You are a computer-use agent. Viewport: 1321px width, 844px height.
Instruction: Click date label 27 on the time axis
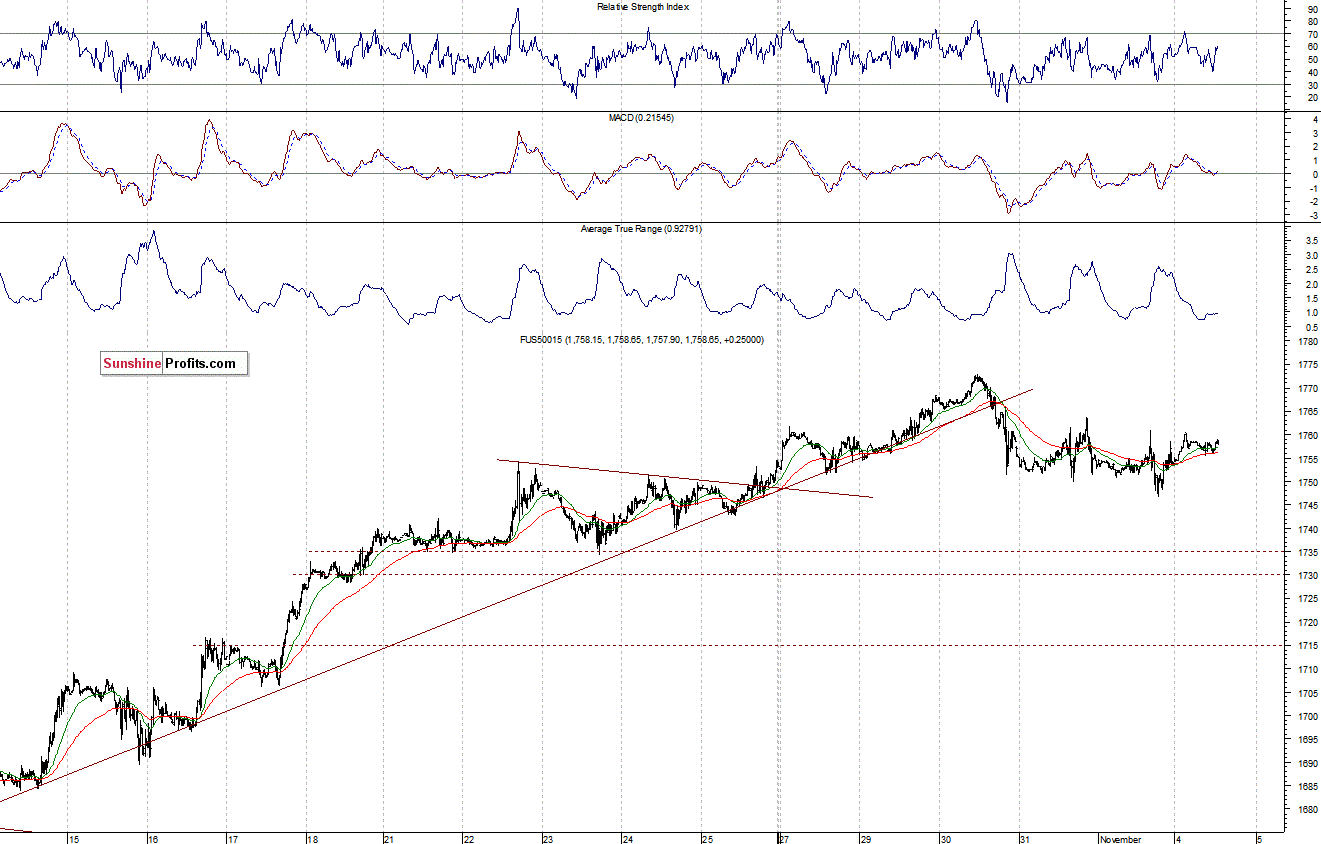[785, 839]
